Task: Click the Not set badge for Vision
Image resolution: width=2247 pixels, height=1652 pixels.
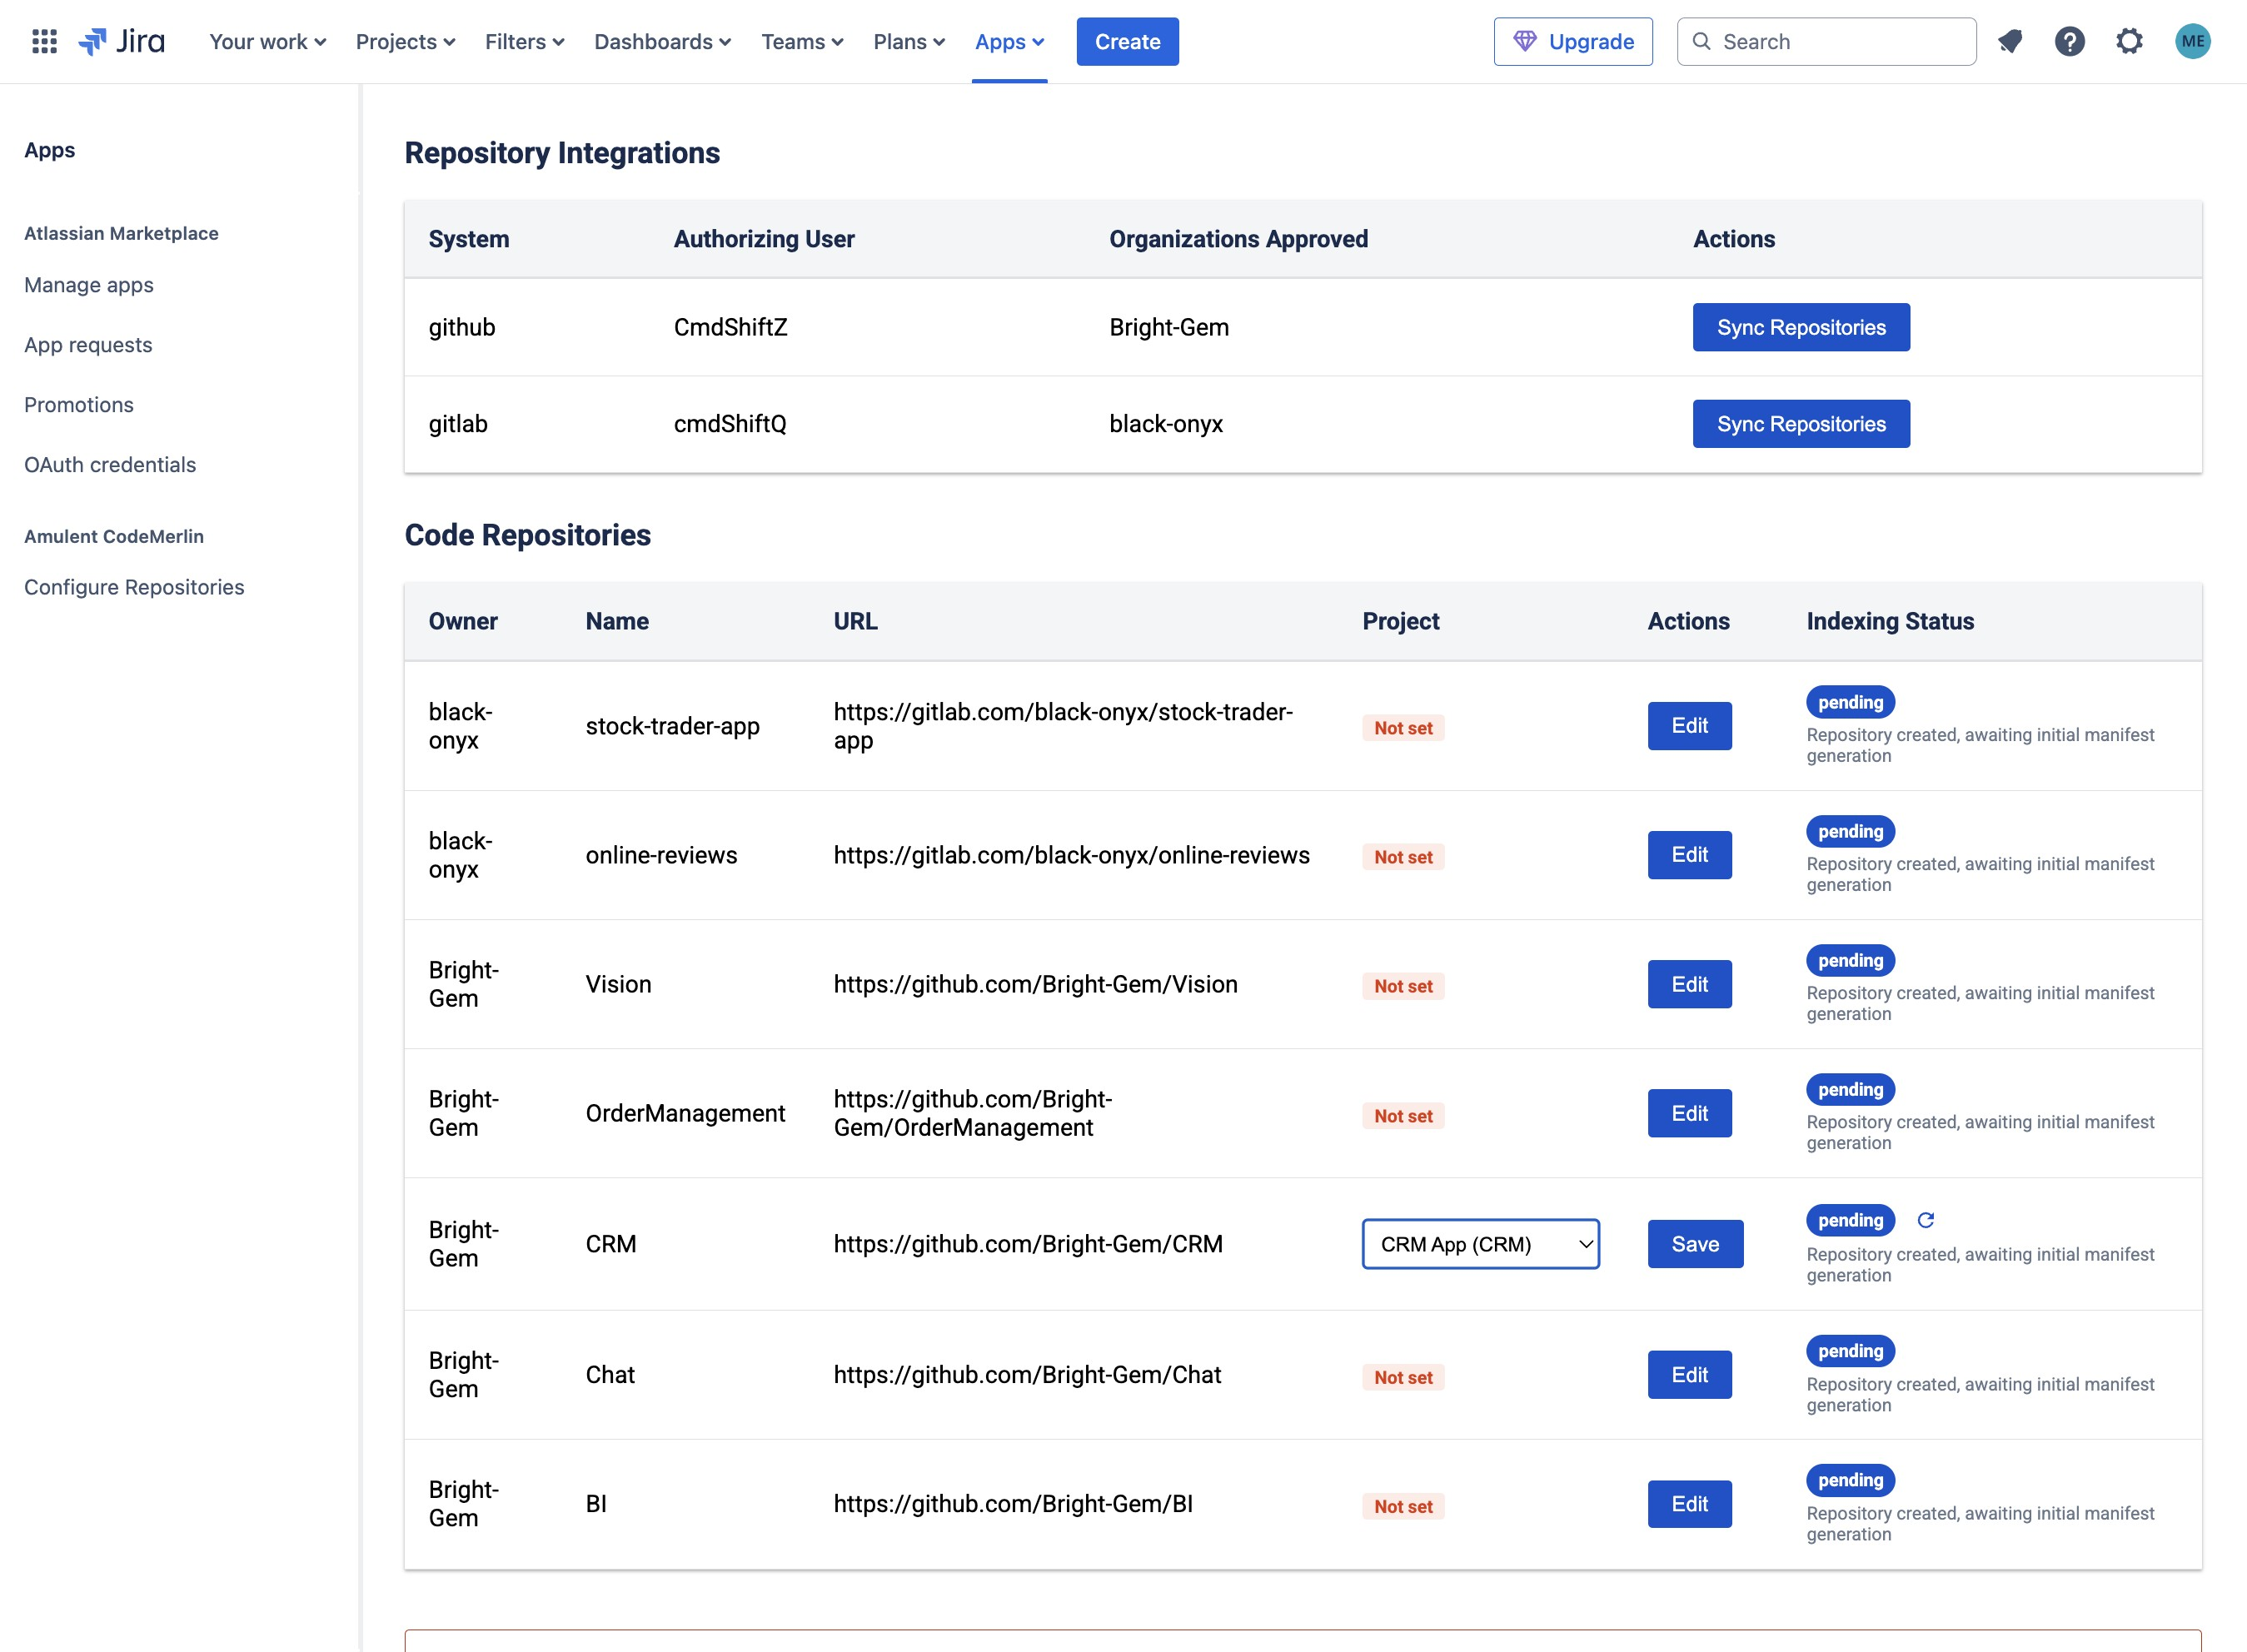Action: [1403, 986]
